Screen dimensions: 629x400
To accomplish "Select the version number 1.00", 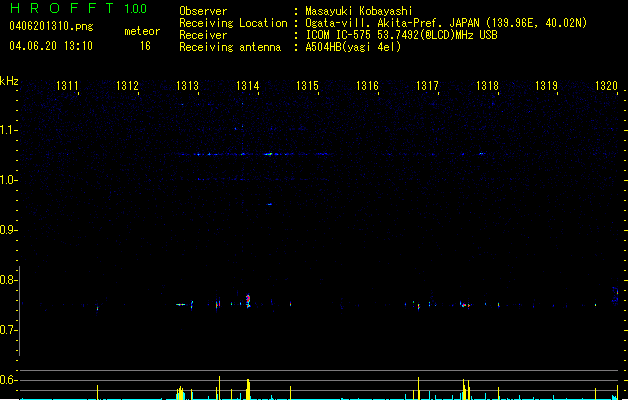I will [x=135, y=9].
